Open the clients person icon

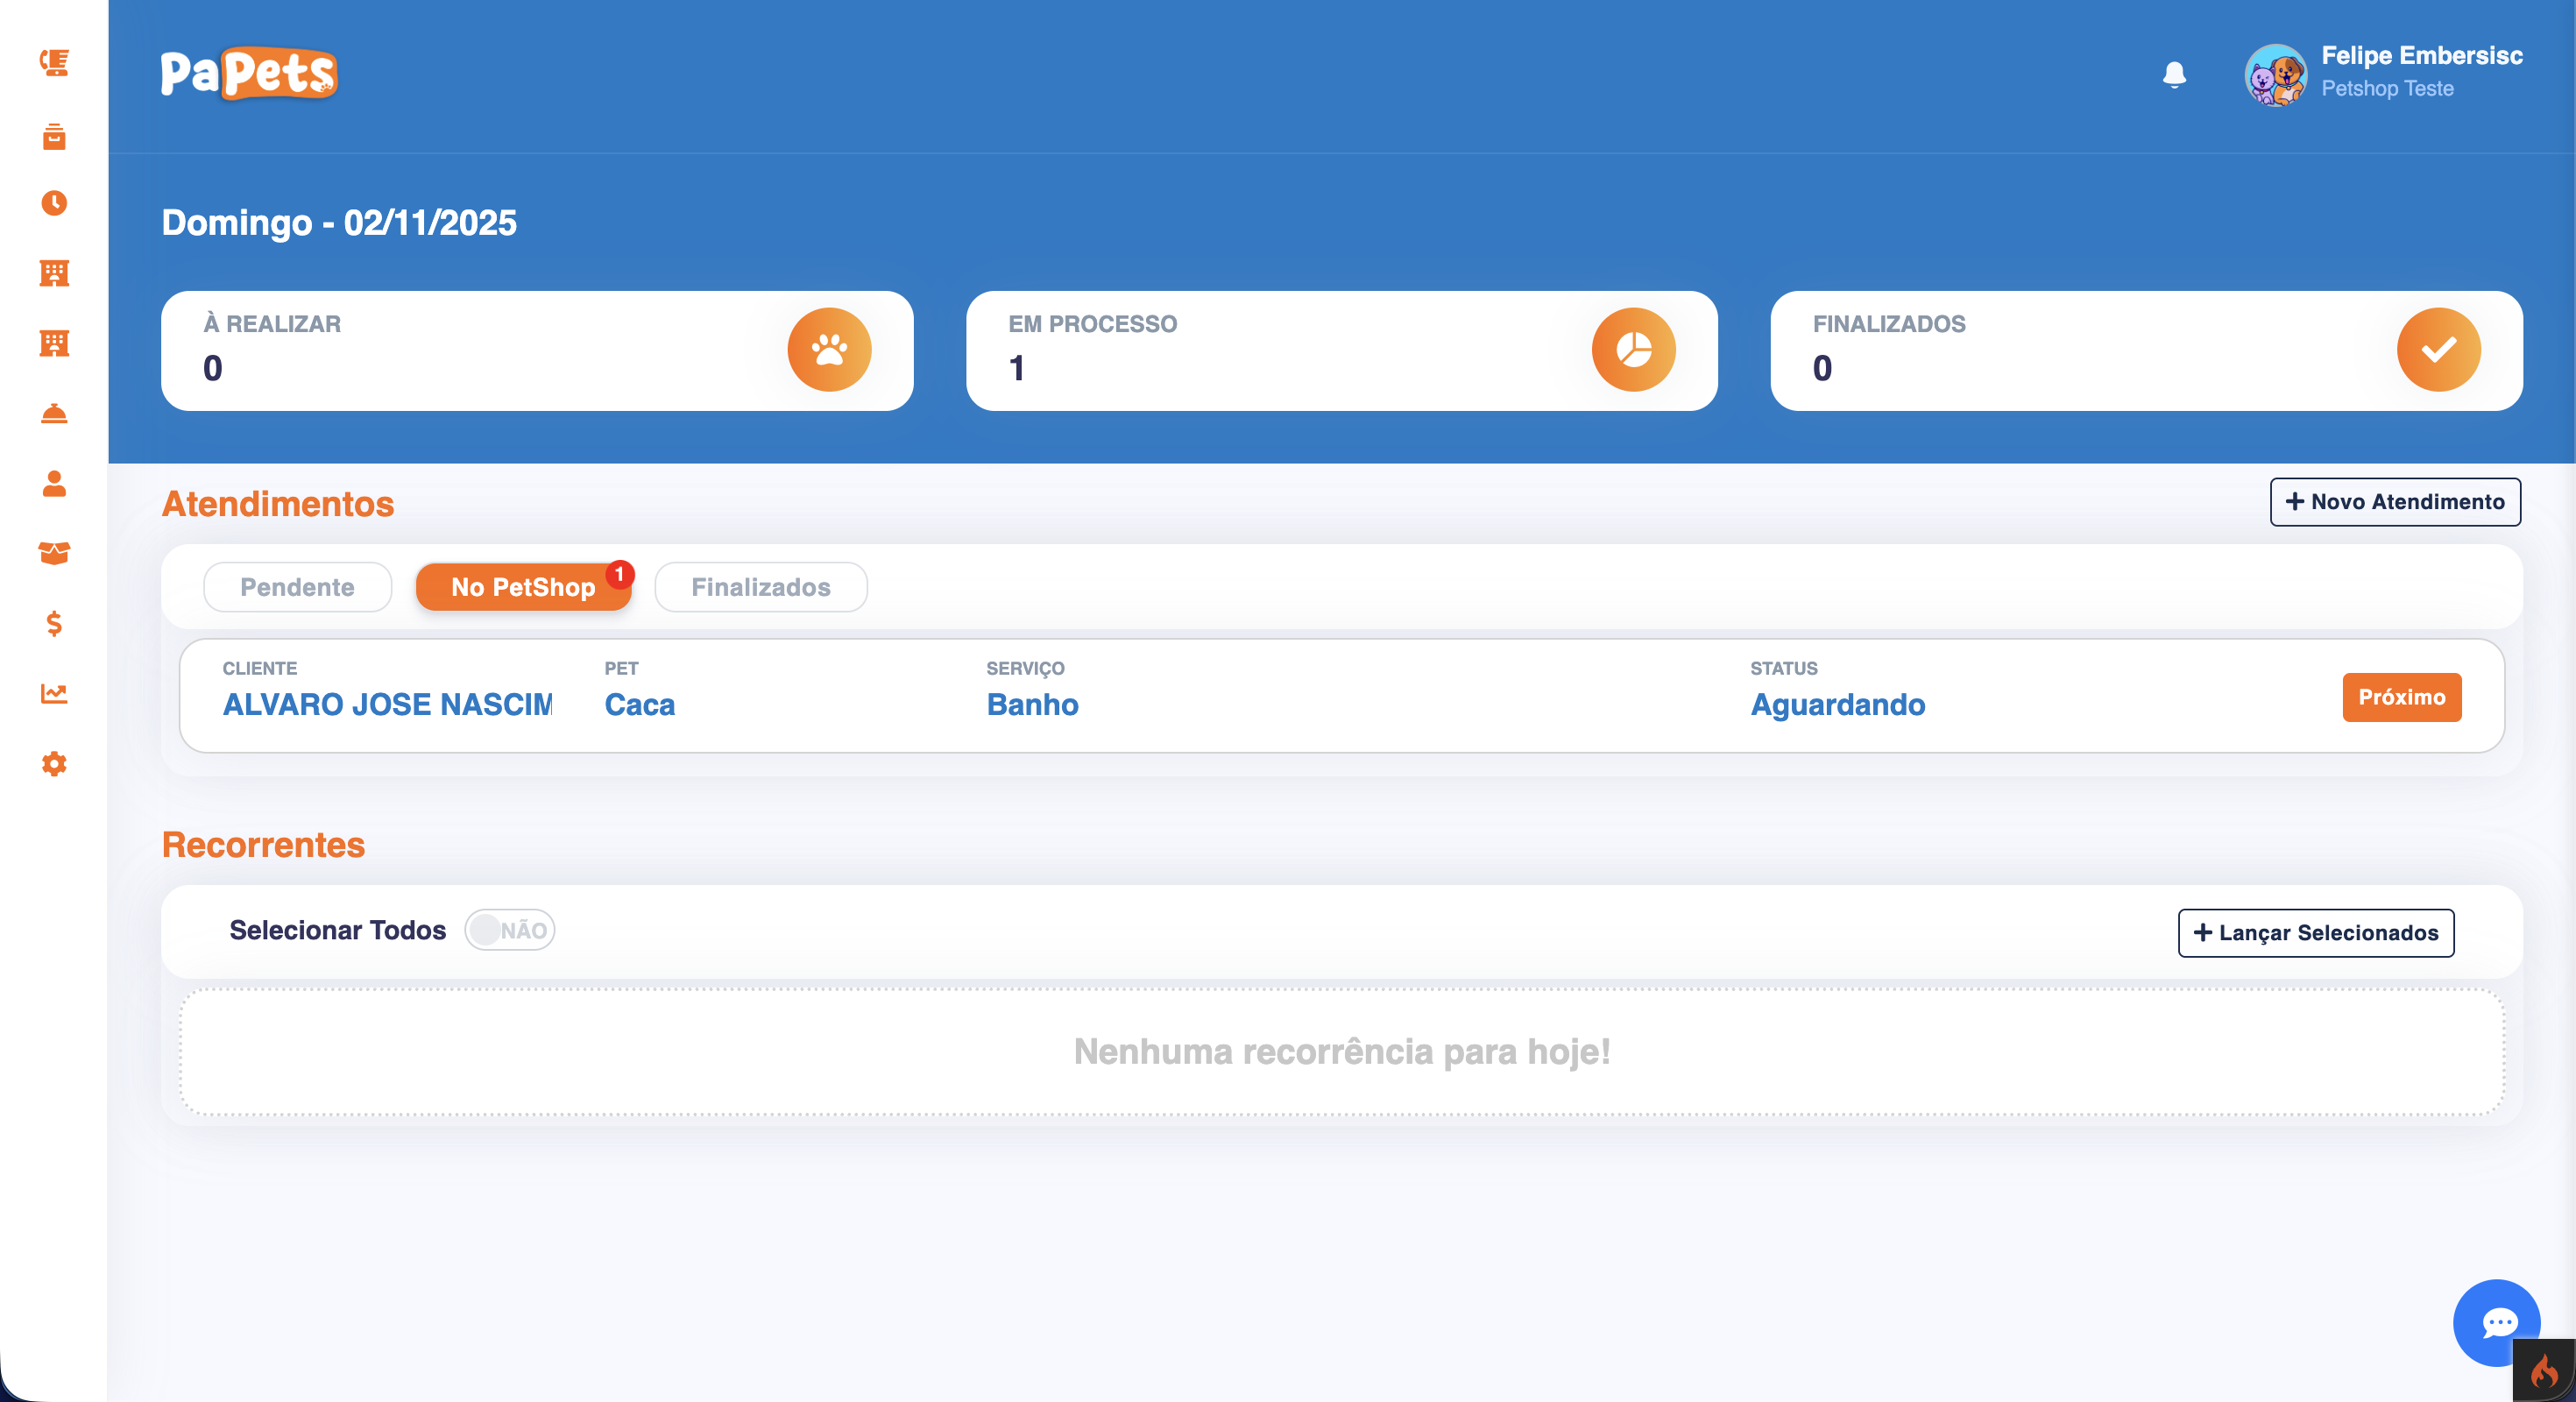pyautogui.click(x=54, y=485)
